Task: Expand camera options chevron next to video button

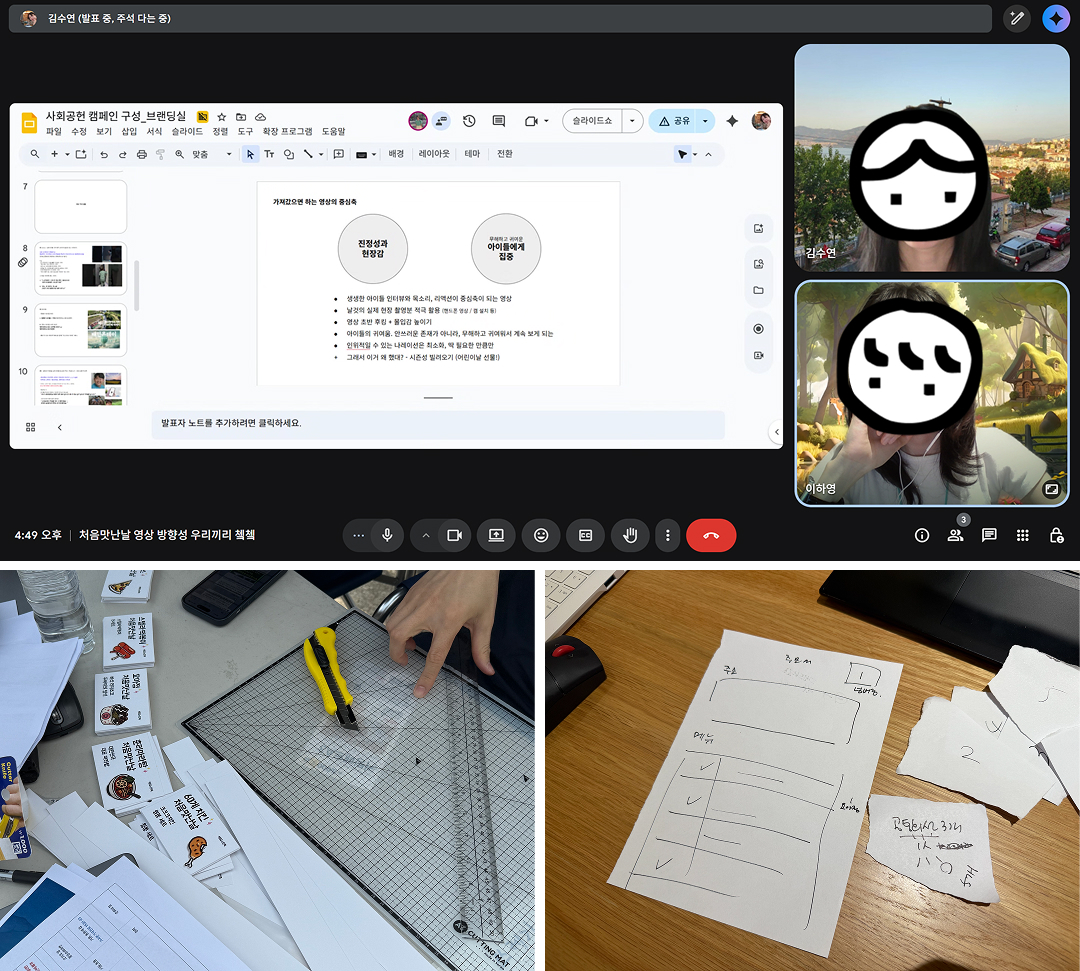Action: tap(426, 535)
